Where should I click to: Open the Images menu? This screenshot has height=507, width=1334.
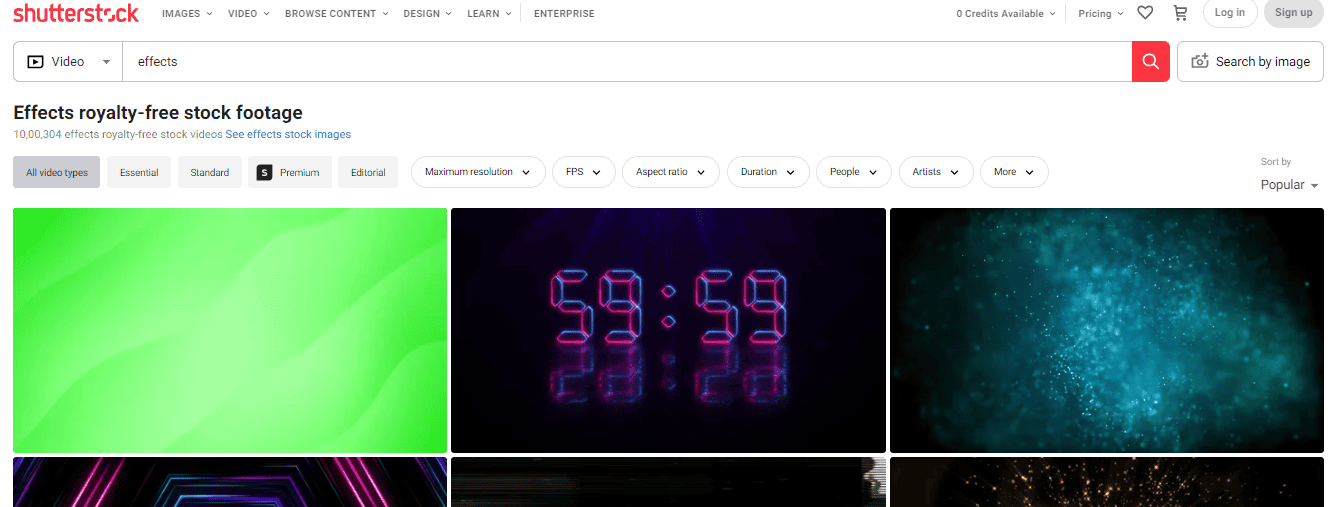(x=187, y=13)
